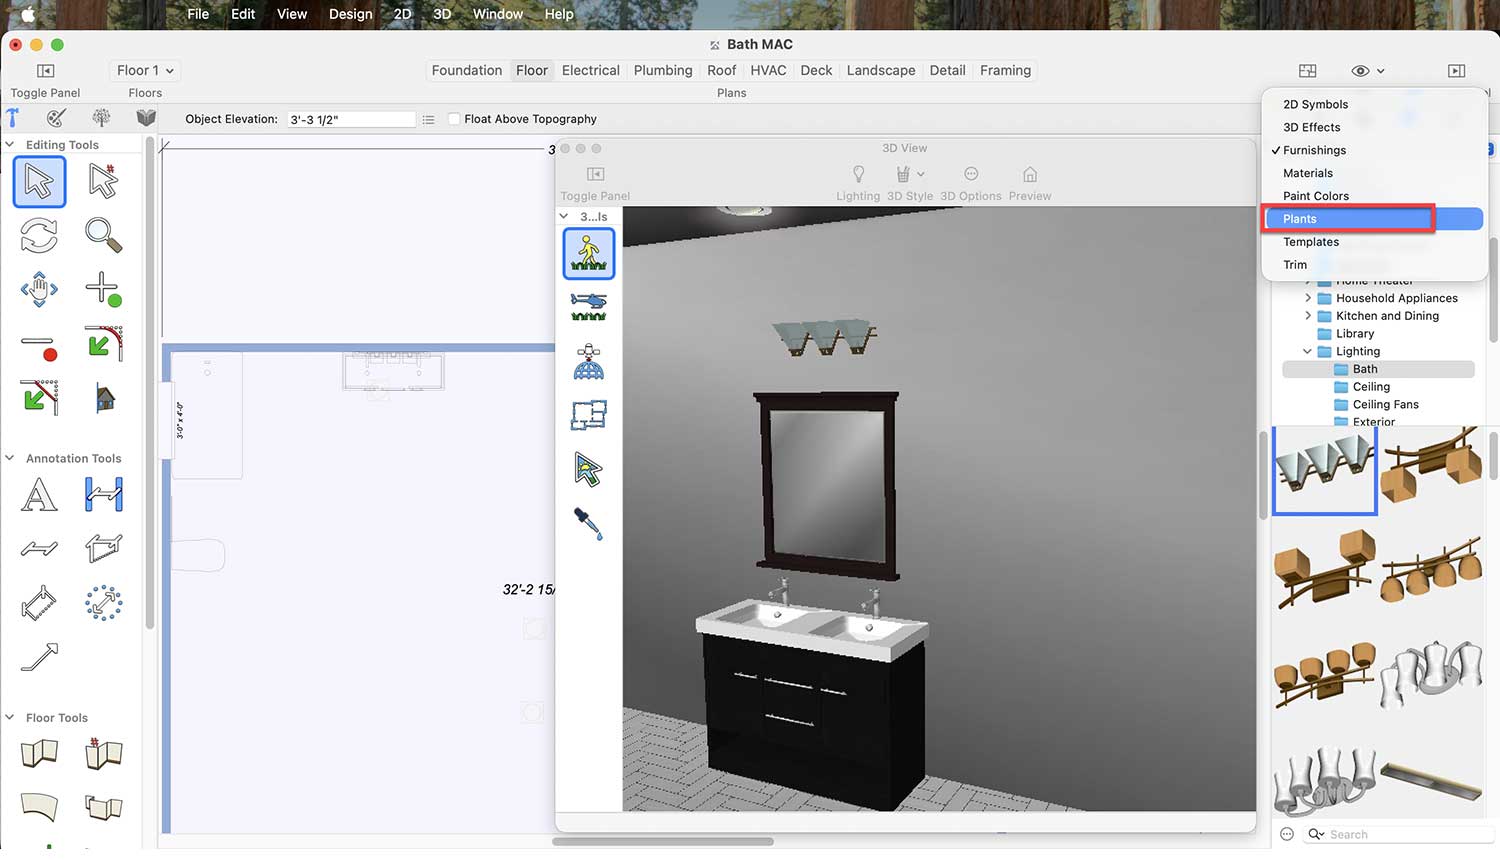Expand the Household Appliances folder

[1307, 298]
